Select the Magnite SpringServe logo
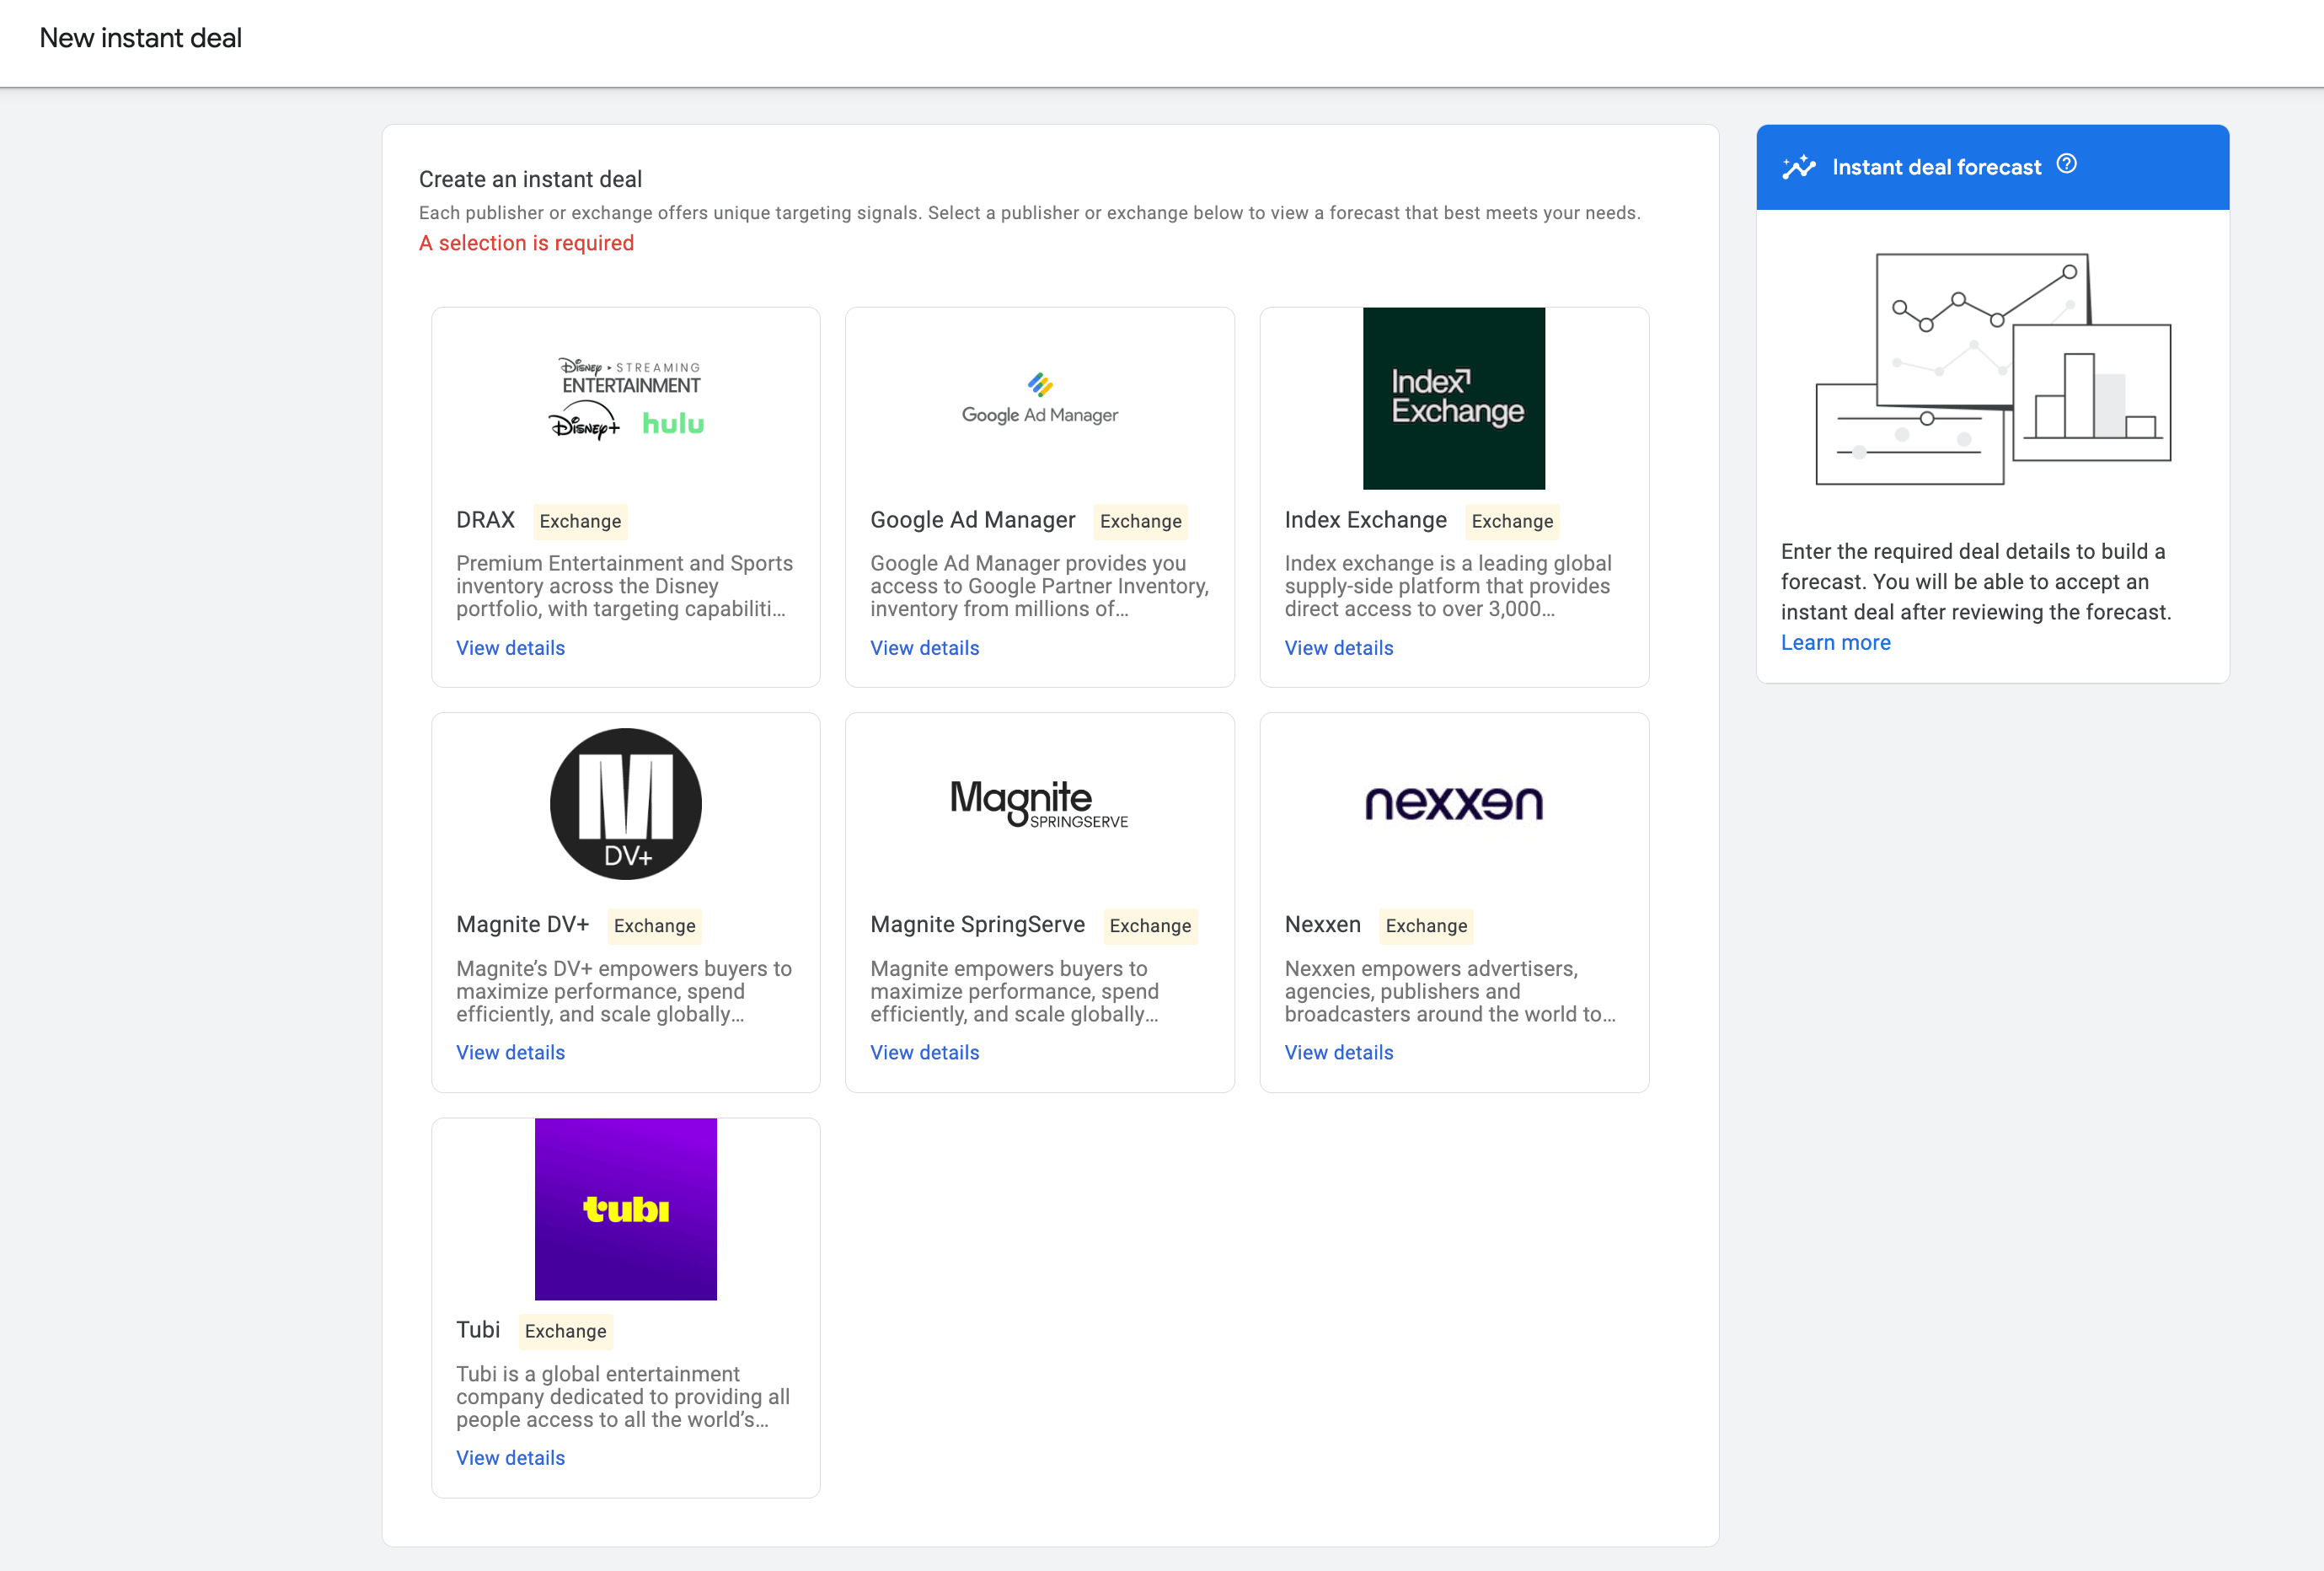The height and width of the screenshot is (1571, 2324). pyautogui.click(x=1040, y=804)
